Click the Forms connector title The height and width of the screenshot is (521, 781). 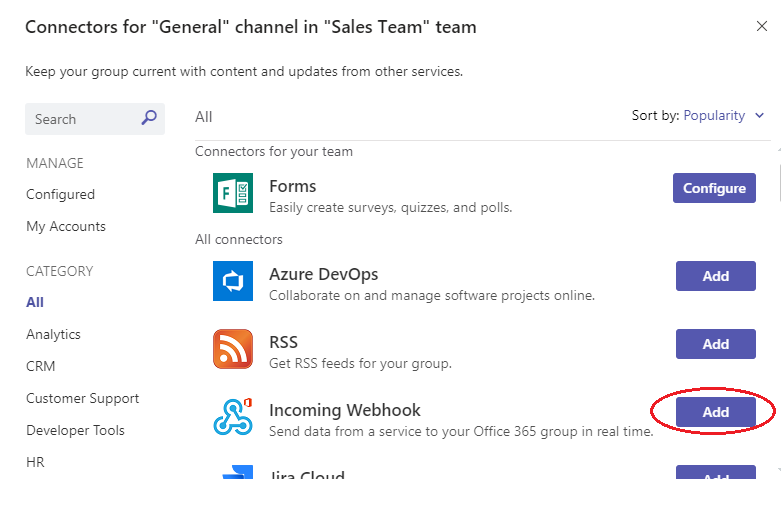(x=292, y=186)
